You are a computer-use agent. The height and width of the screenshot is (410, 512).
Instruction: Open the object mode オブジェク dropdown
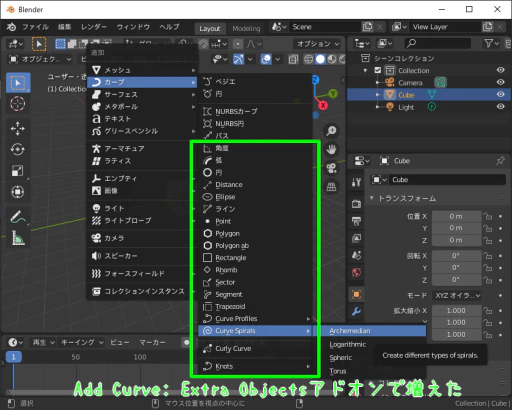click(x=40, y=59)
